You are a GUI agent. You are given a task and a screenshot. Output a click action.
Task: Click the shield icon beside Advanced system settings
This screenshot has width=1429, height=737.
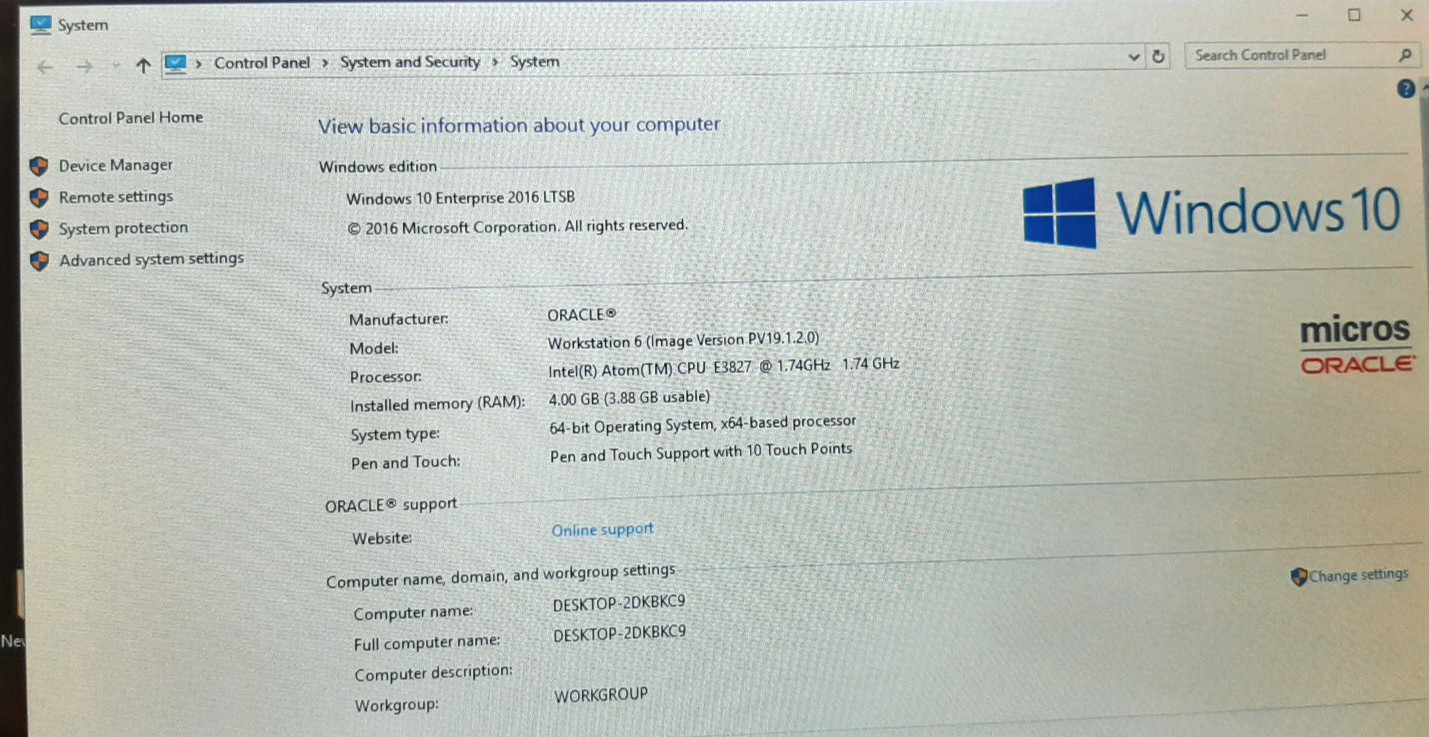pyautogui.click(x=39, y=261)
